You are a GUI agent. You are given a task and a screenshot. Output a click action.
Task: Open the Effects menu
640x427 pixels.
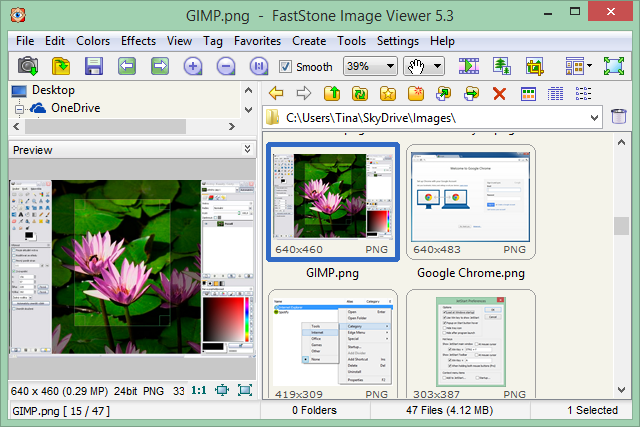(x=138, y=41)
